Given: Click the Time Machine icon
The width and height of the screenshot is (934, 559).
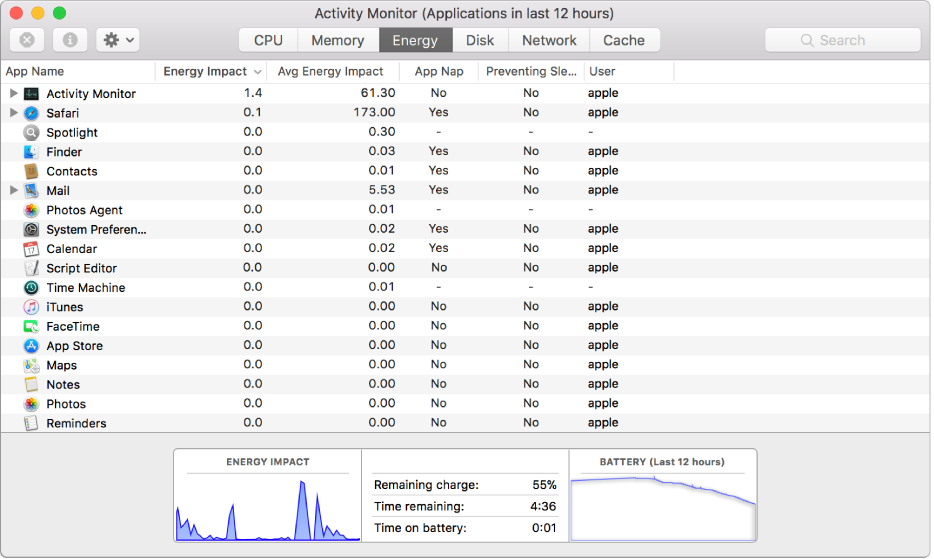Looking at the screenshot, I should click(31, 287).
